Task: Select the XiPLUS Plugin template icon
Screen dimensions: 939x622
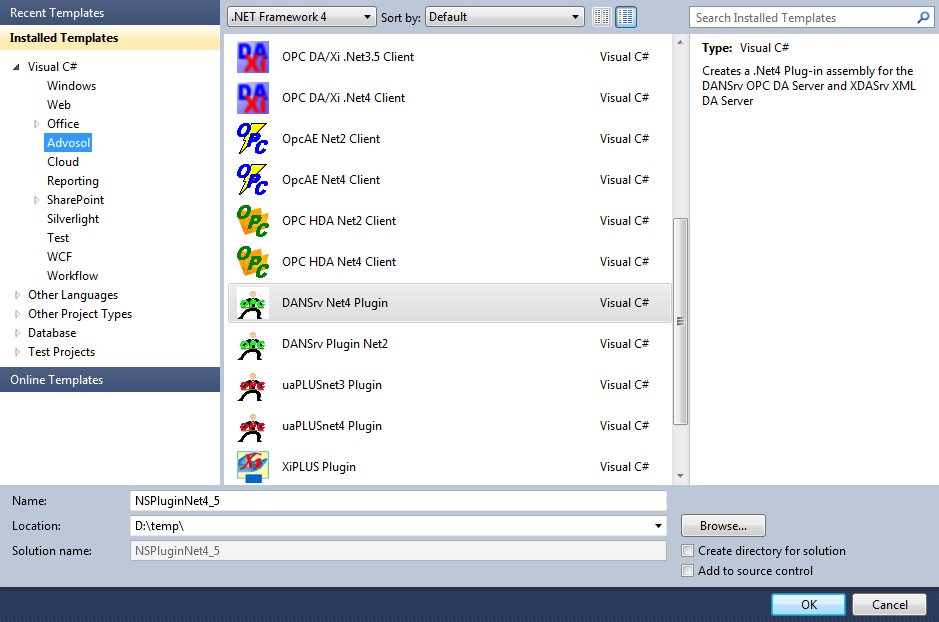Action: pyautogui.click(x=253, y=467)
